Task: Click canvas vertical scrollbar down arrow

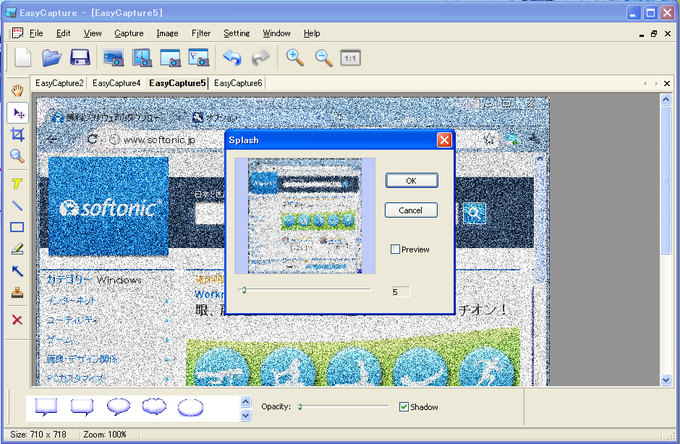Action: pos(666,380)
